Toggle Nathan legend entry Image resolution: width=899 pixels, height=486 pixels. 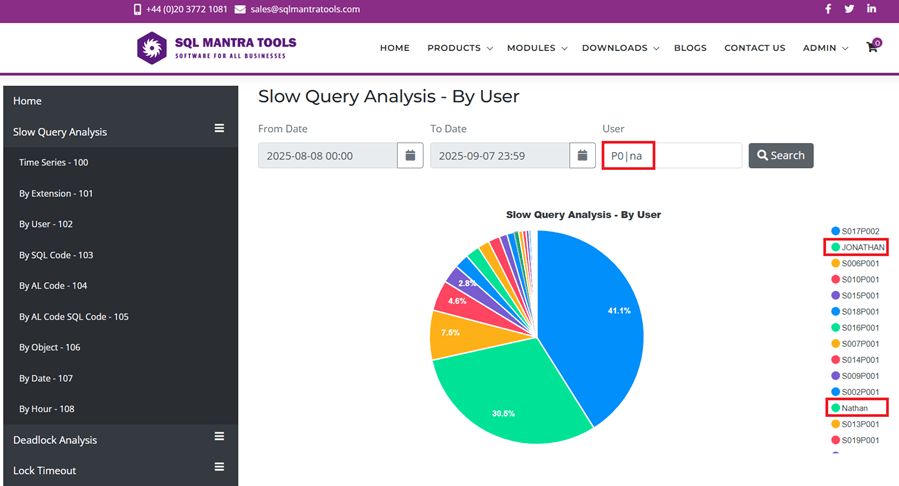tap(850, 408)
